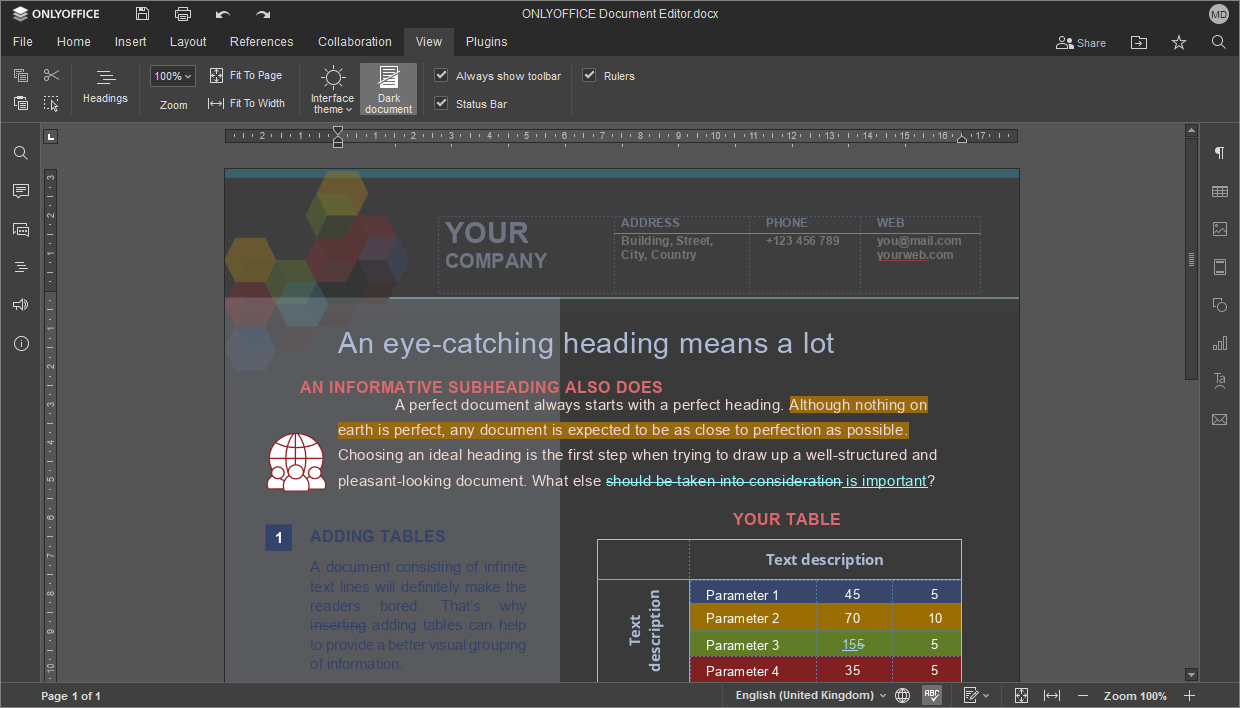The height and width of the screenshot is (708, 1240).
Task: Open mail merge settings in right sidebar
Action: pos(1219,419)
